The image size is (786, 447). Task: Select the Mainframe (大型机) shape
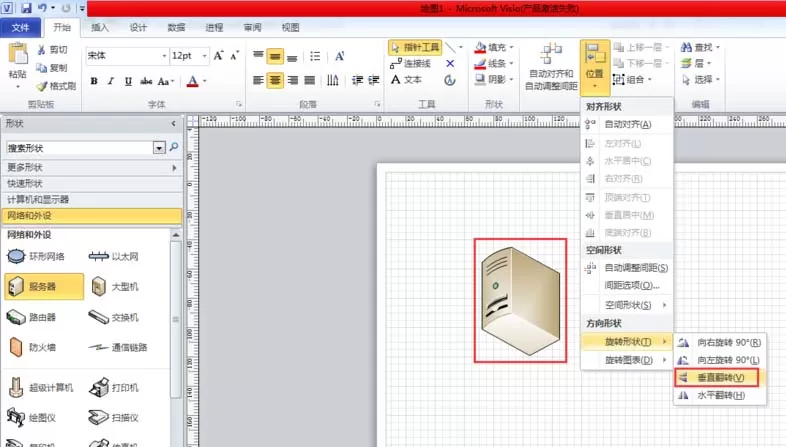[x=114, y=287]
